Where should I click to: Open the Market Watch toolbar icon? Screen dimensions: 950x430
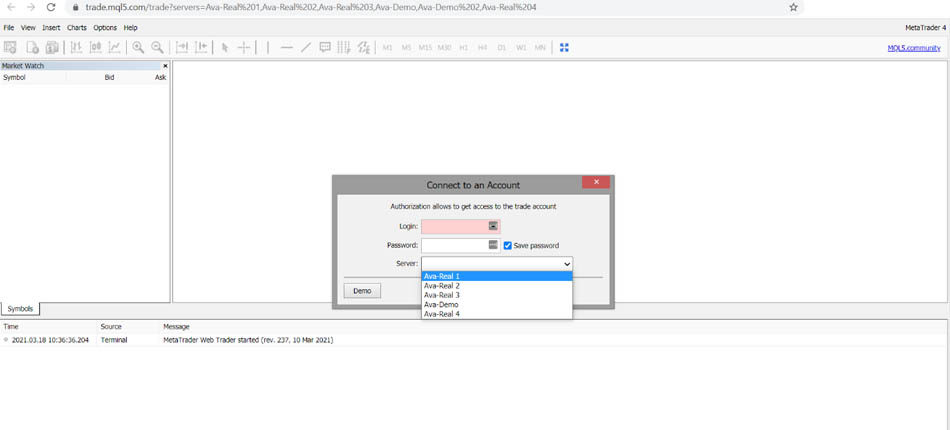pos(10,47)
